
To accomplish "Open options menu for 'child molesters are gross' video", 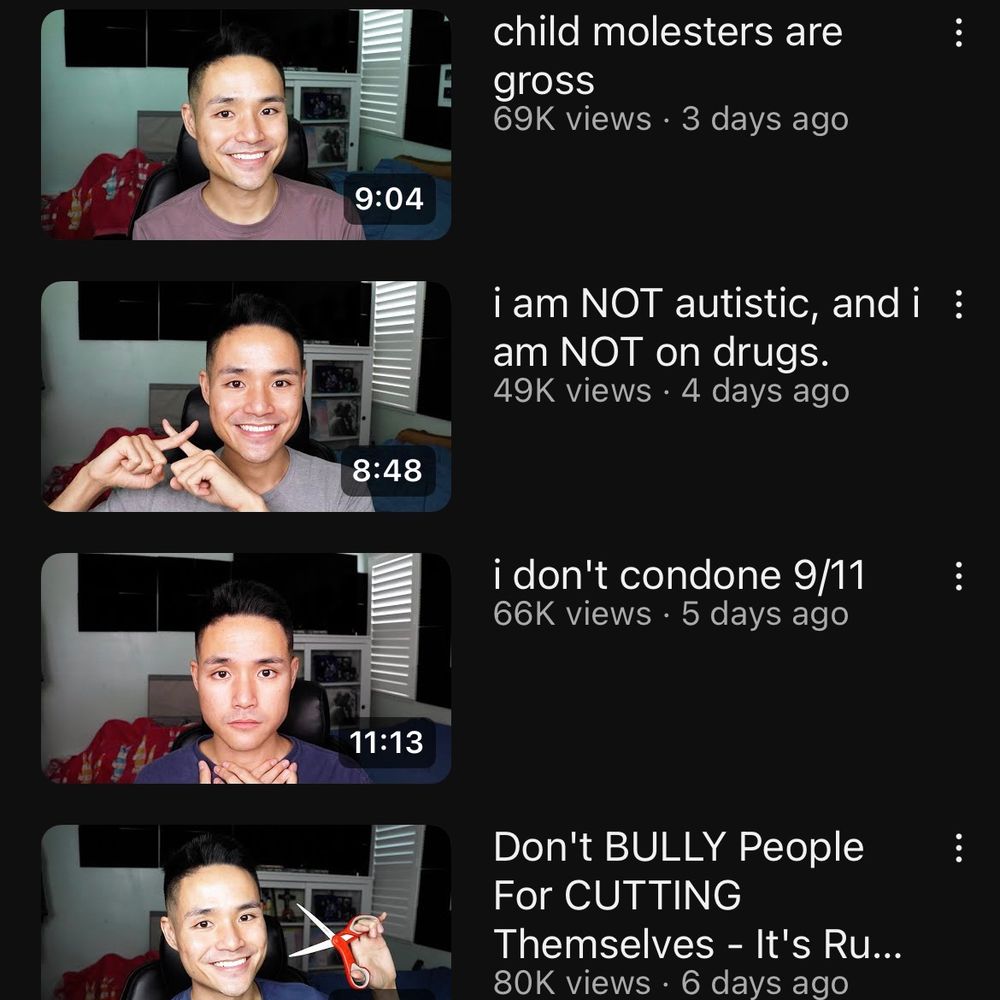I will tap(958, 33).
